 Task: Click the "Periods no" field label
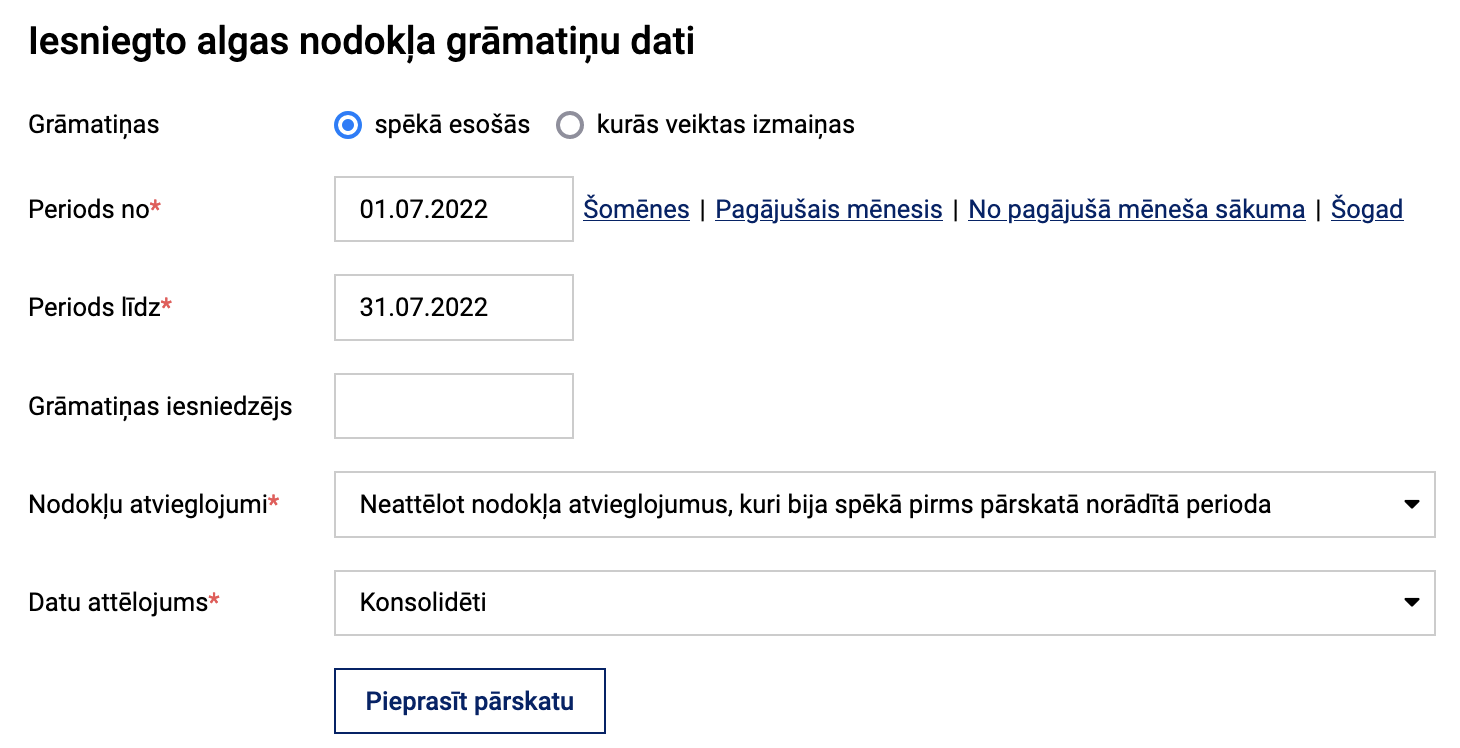(89, 210)
